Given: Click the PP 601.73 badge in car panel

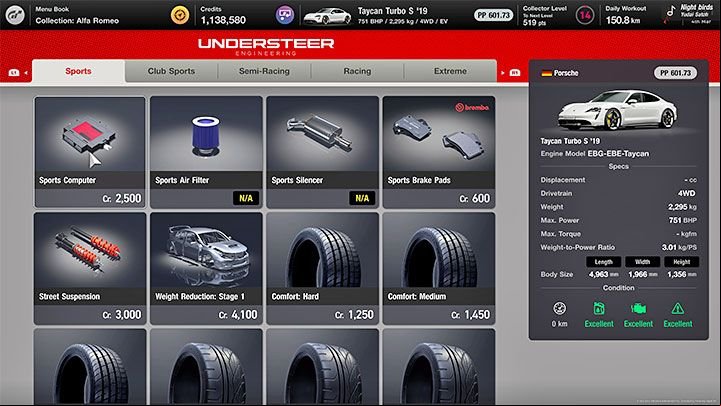Looking at the screenshot, I should [x=675, y=73].
